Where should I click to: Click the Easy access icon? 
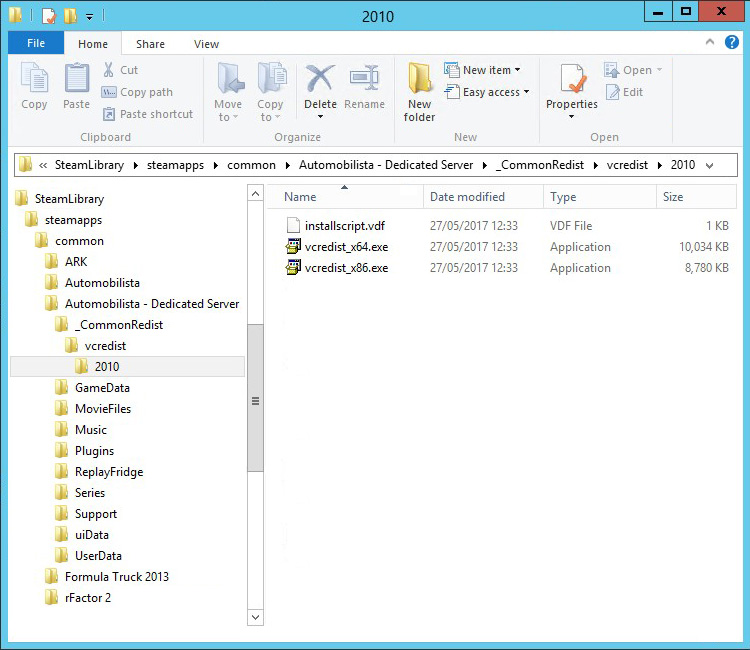(x=452, y=91)
